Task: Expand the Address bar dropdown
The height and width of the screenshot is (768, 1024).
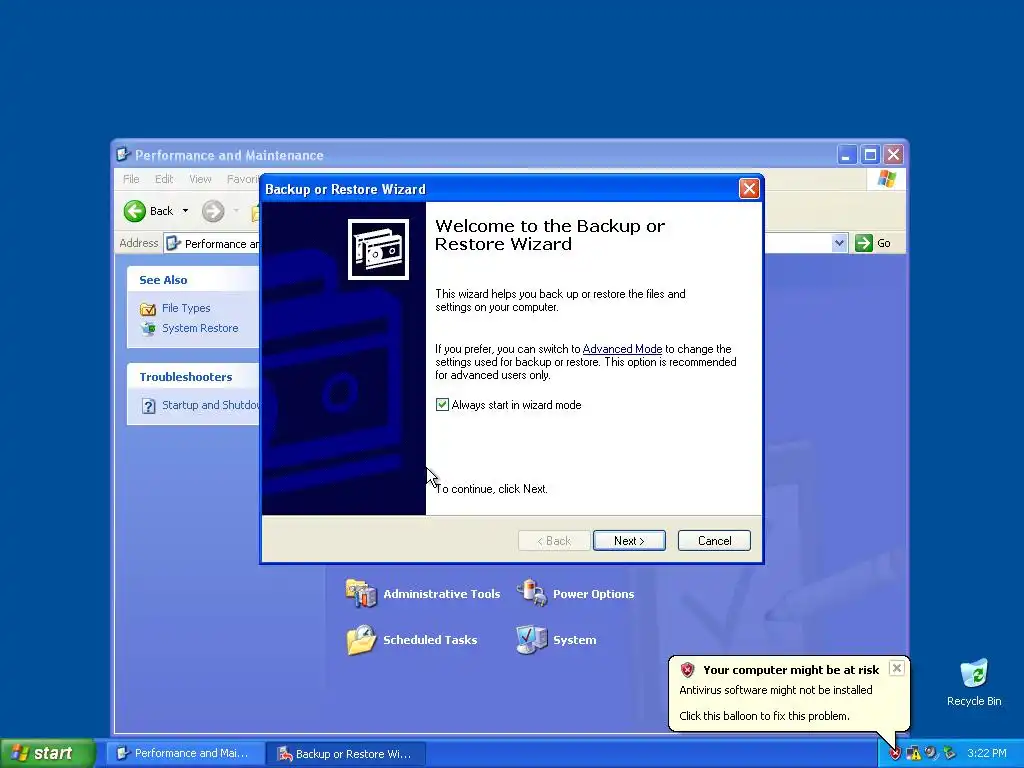Action: [839, 244]
